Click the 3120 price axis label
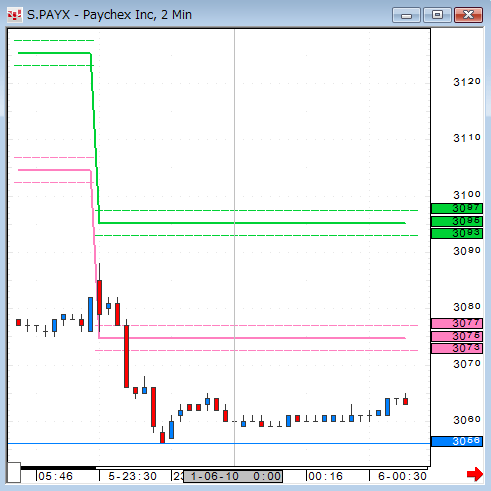491x491 pixels. point(467,82)
